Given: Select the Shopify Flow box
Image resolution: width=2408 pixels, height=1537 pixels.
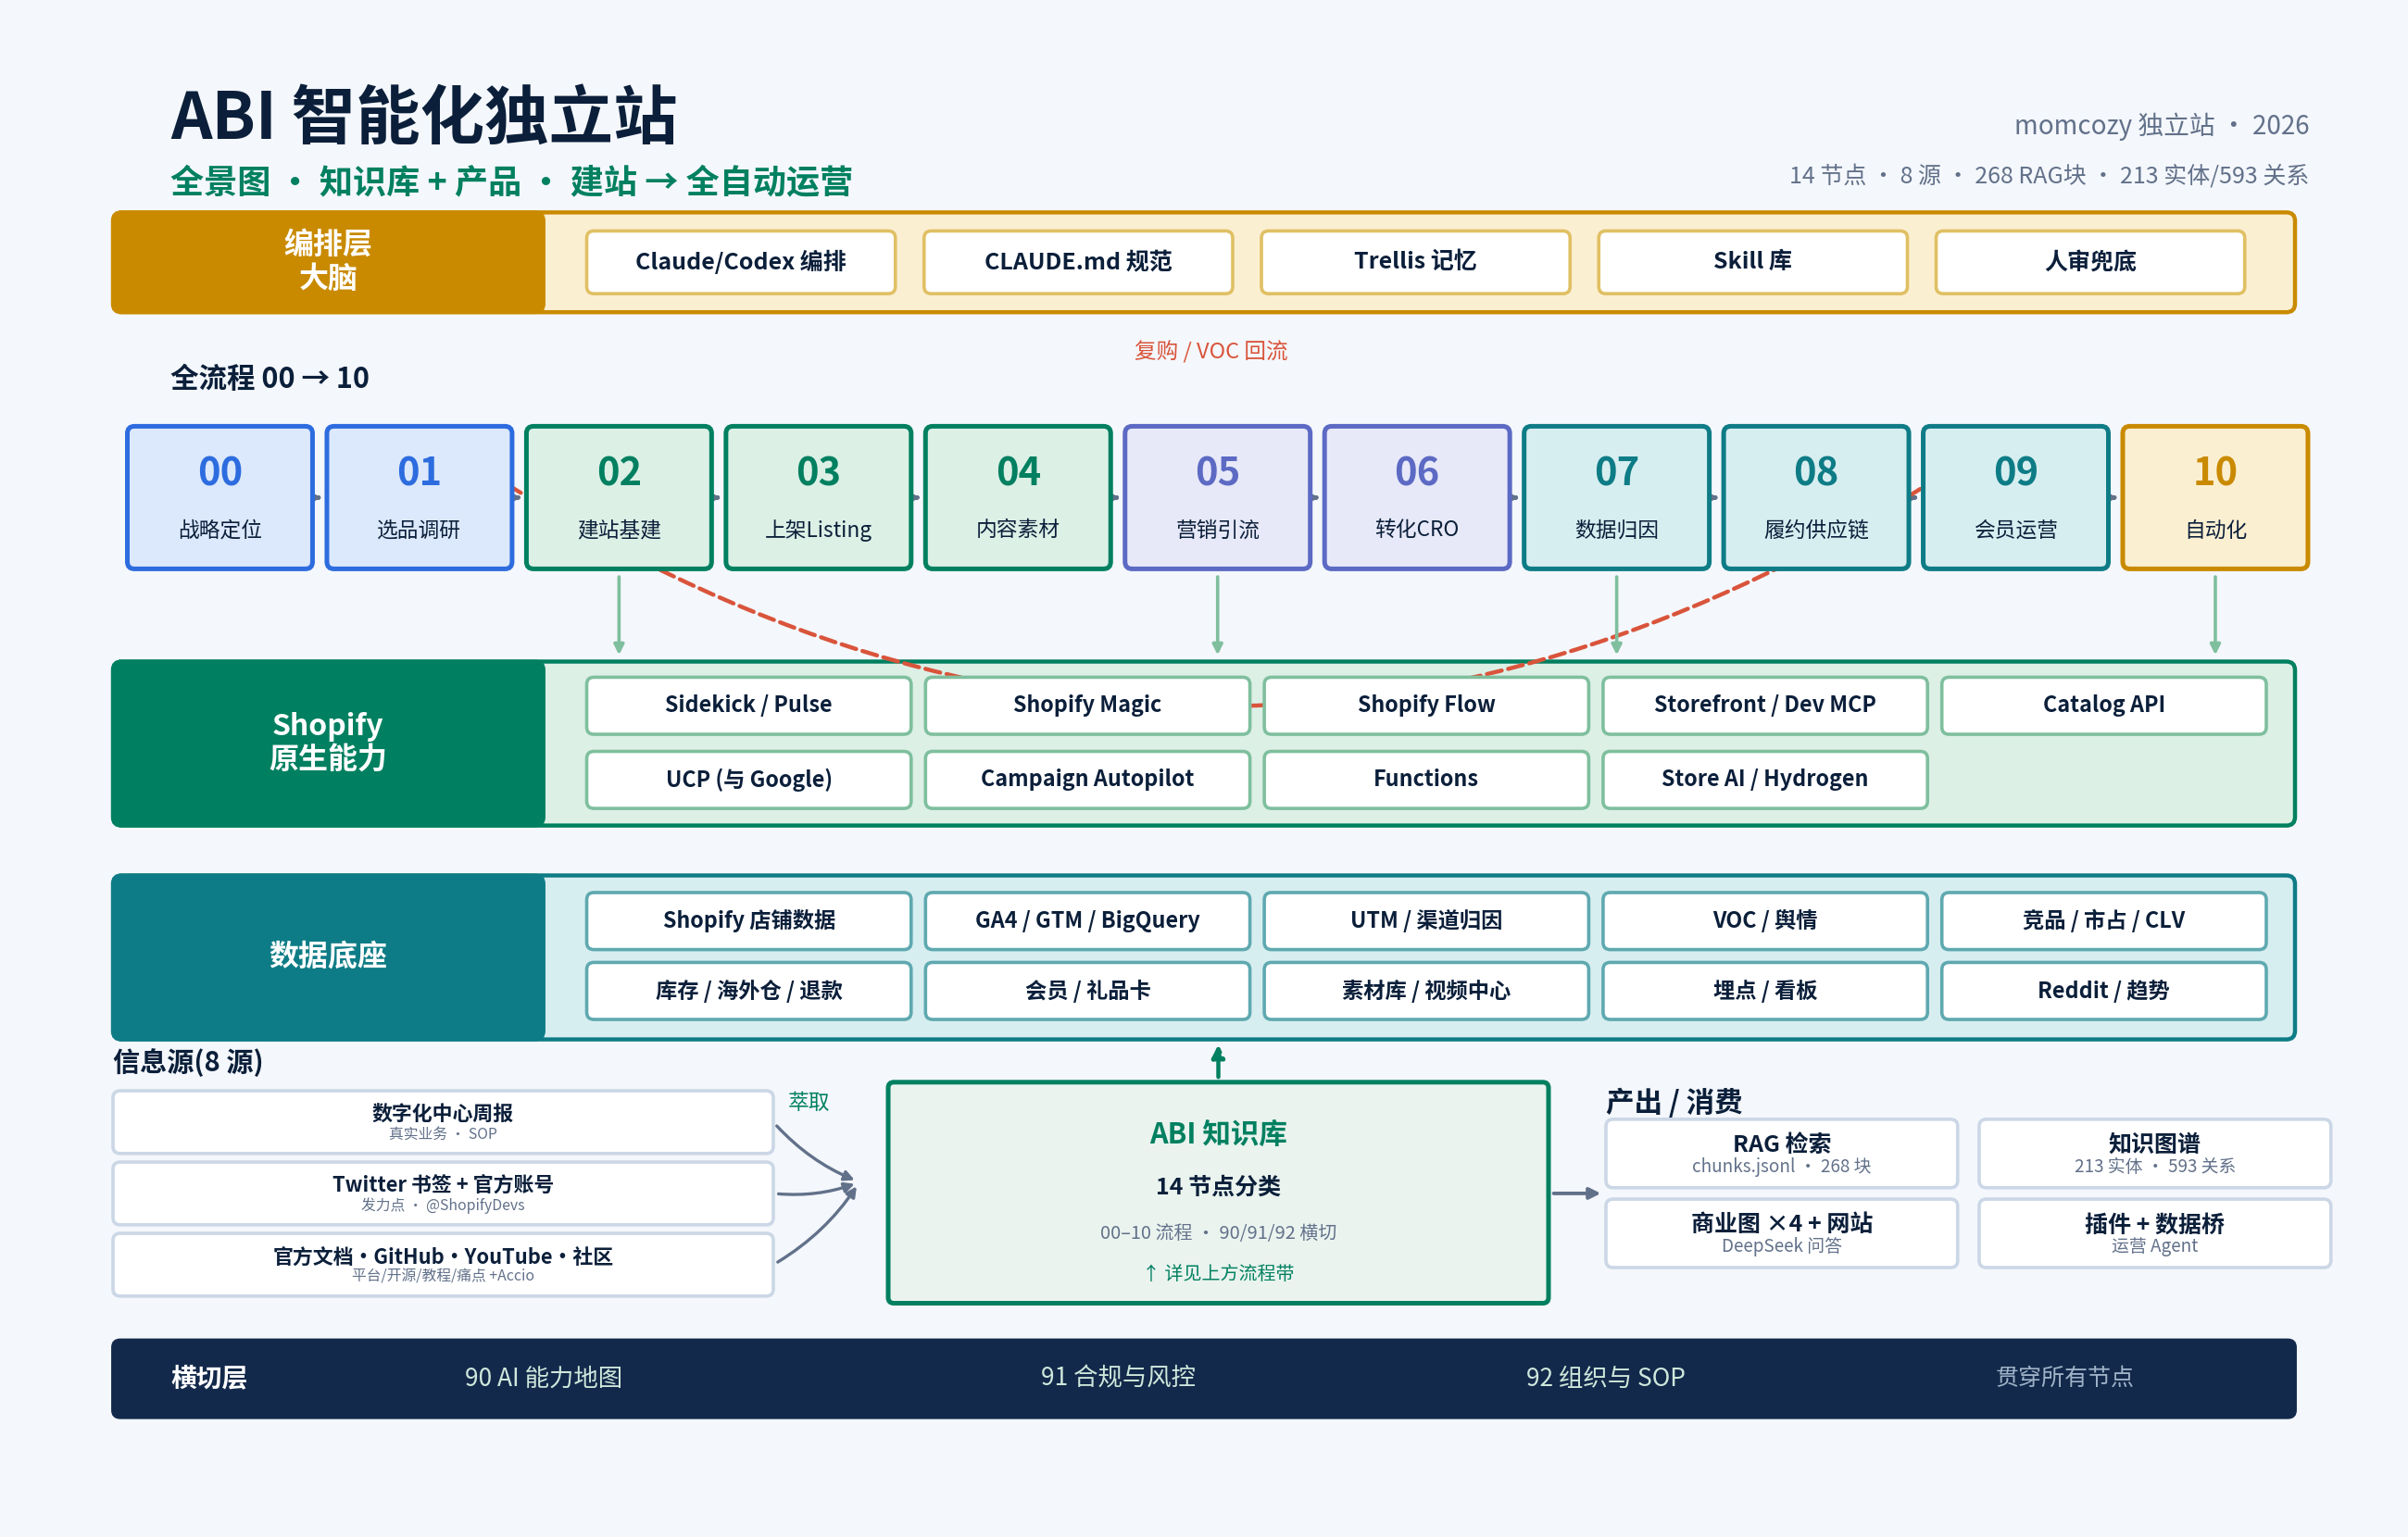Looking at the screenshot, I should (1426, 705).
